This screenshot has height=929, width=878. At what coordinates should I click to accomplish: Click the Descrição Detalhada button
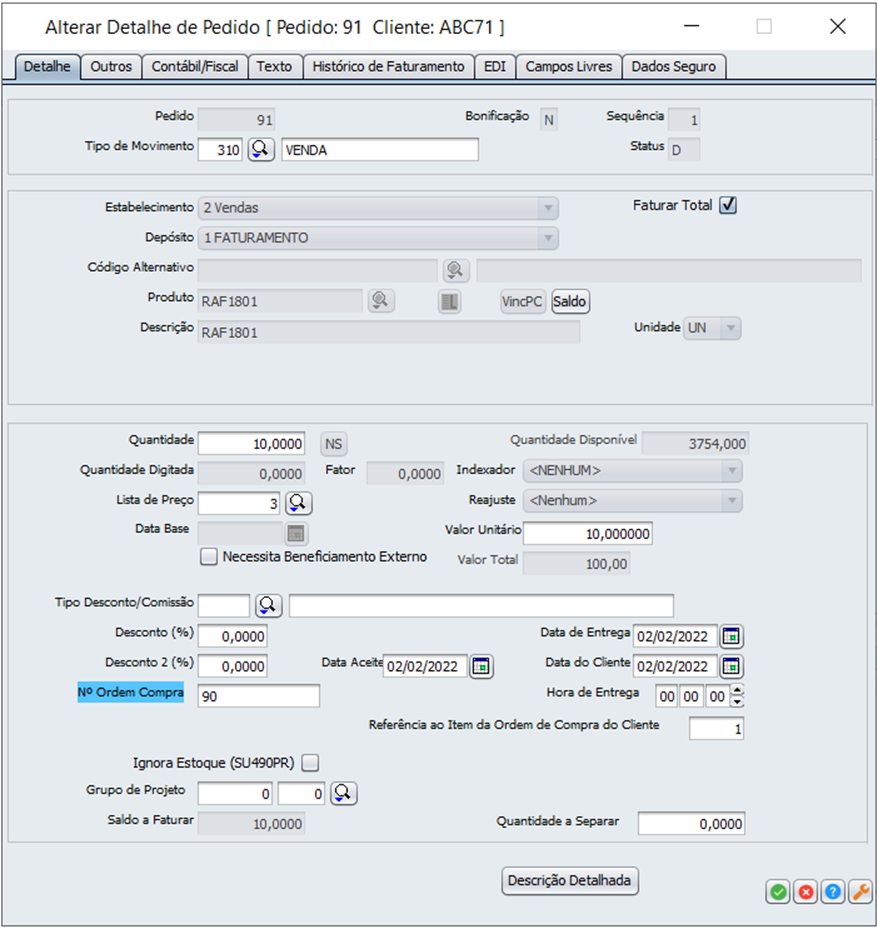(569, 880)
